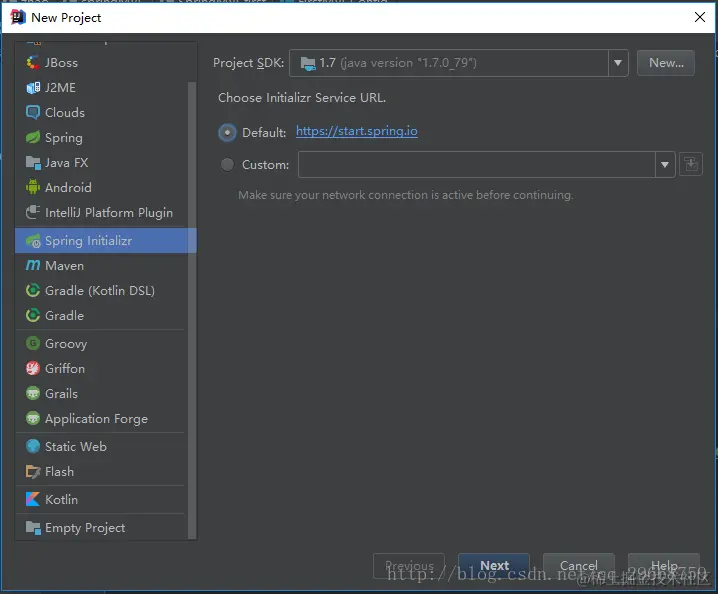Expand the Custom URL history dropdown

pos(665,164)
